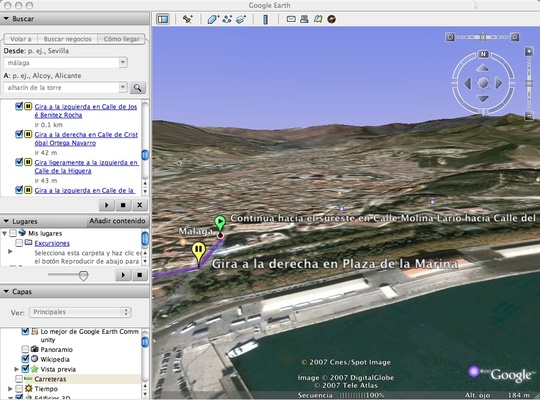This screenshot has width=540, height=400.
Task: Collapse the Buscar panel
Action: 6,19
